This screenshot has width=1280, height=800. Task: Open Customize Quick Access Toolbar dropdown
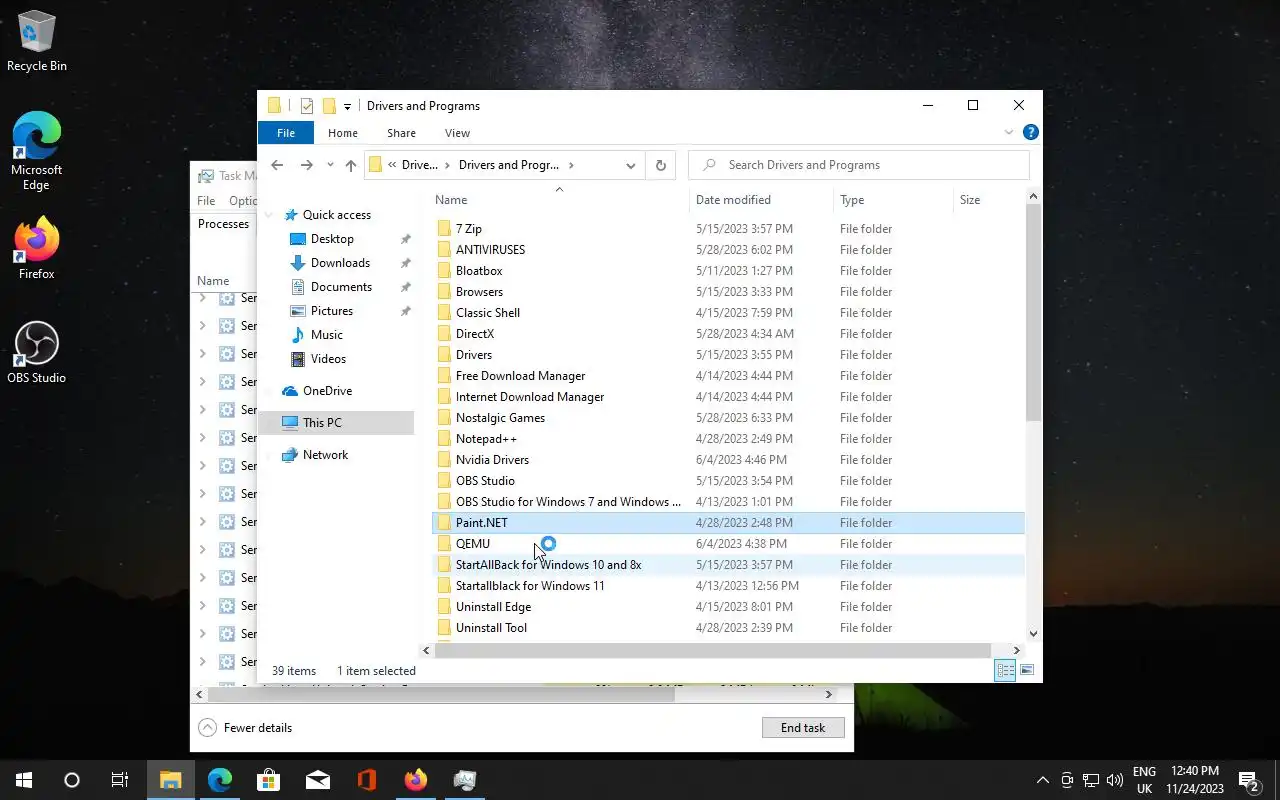point(347,106)
